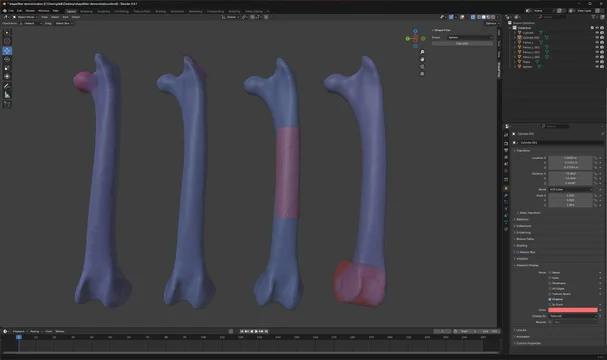Activate the Transform tool

click(7, 76)
